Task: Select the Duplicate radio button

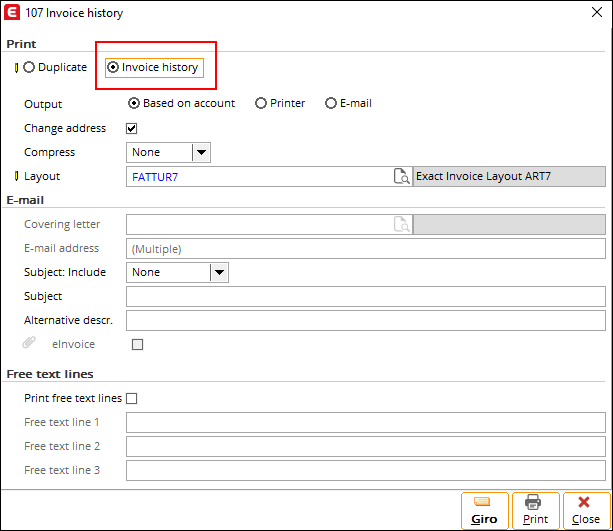Action: [29, 67]
